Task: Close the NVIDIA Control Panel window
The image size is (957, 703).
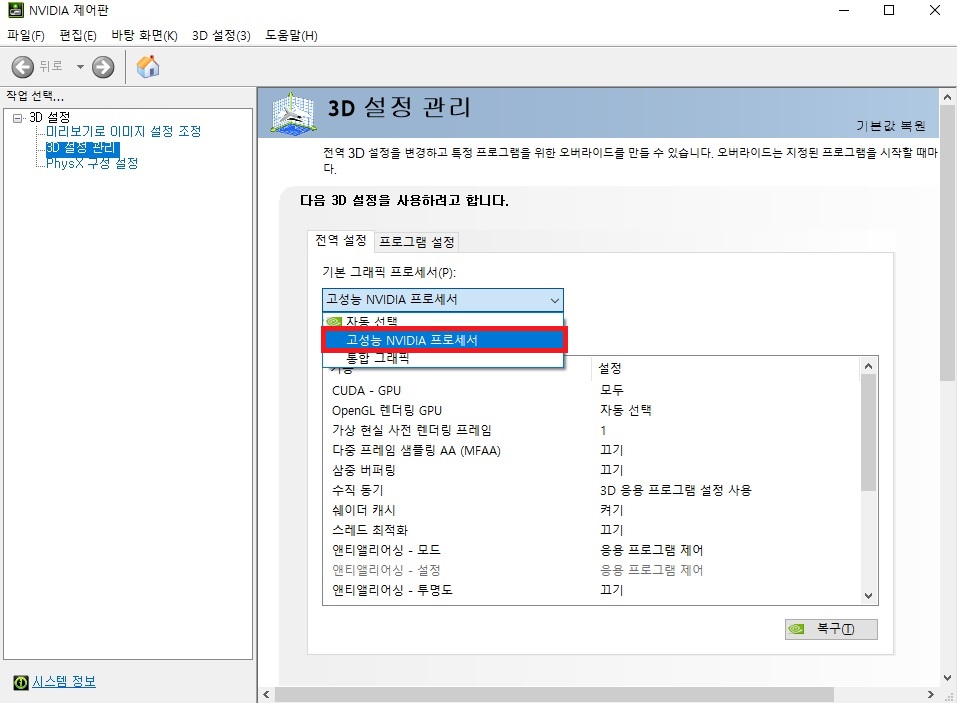Action: coord(934,10)
